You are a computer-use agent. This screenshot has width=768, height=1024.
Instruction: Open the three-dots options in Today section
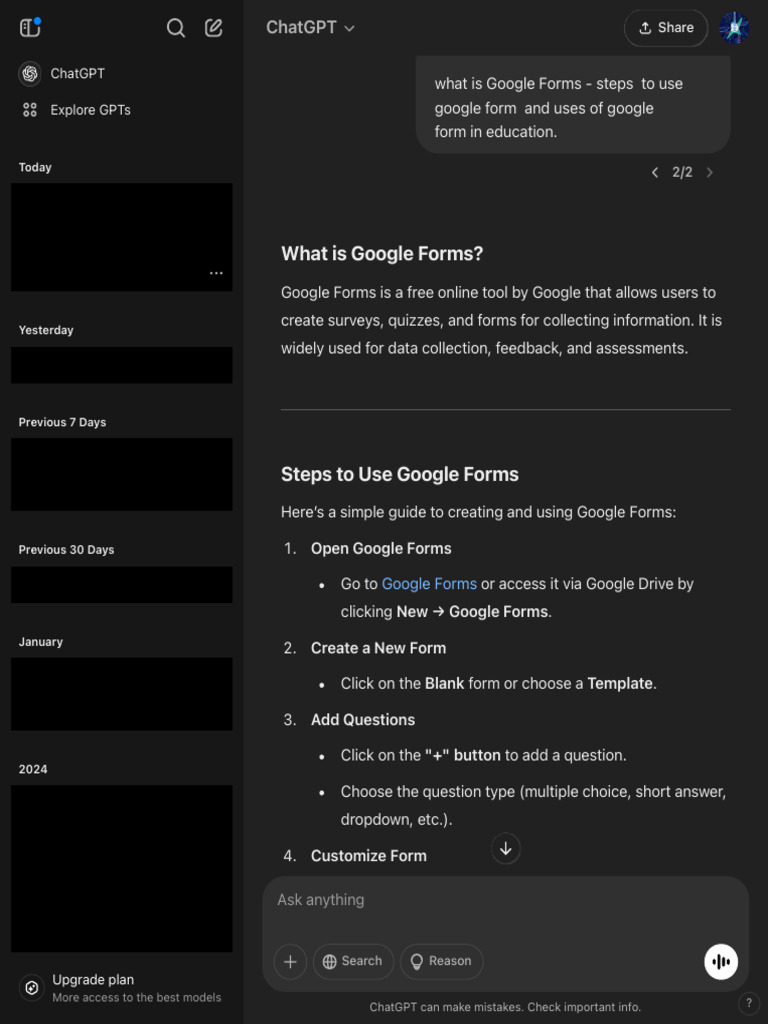pyautogui.click(x=216, y=273)
